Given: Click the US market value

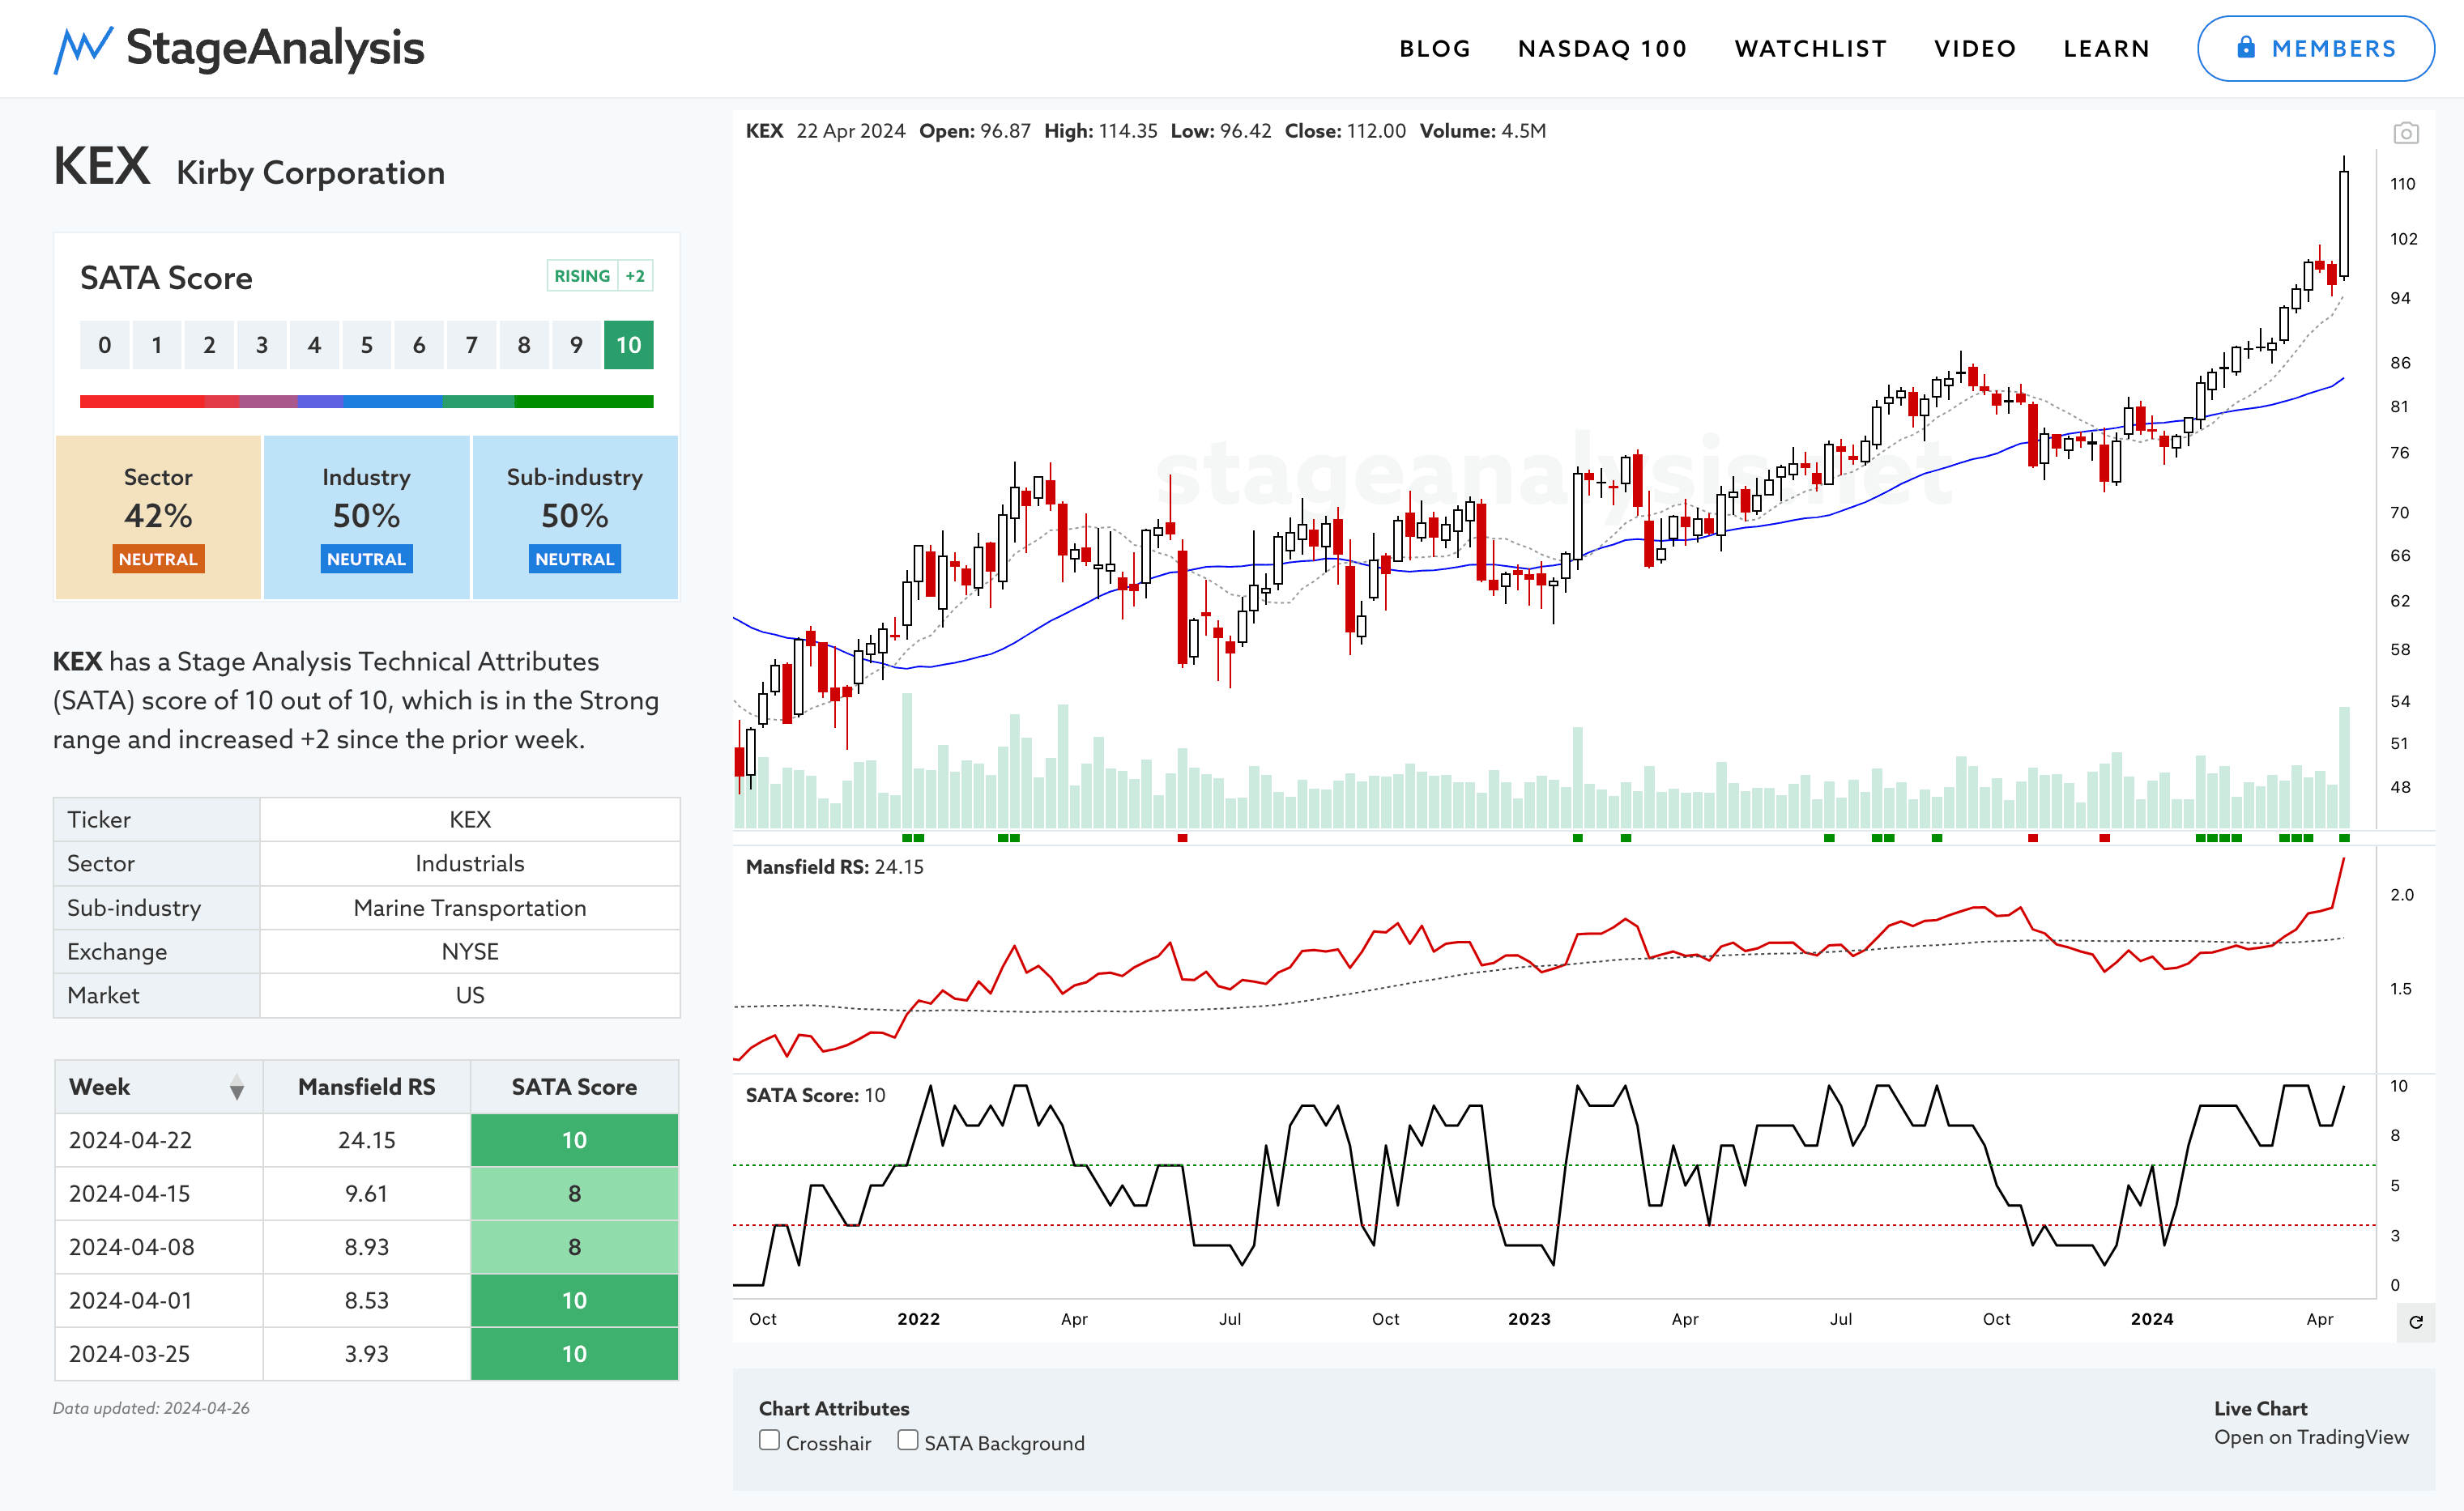Looking at the screenshot, I should pos(470,996).
